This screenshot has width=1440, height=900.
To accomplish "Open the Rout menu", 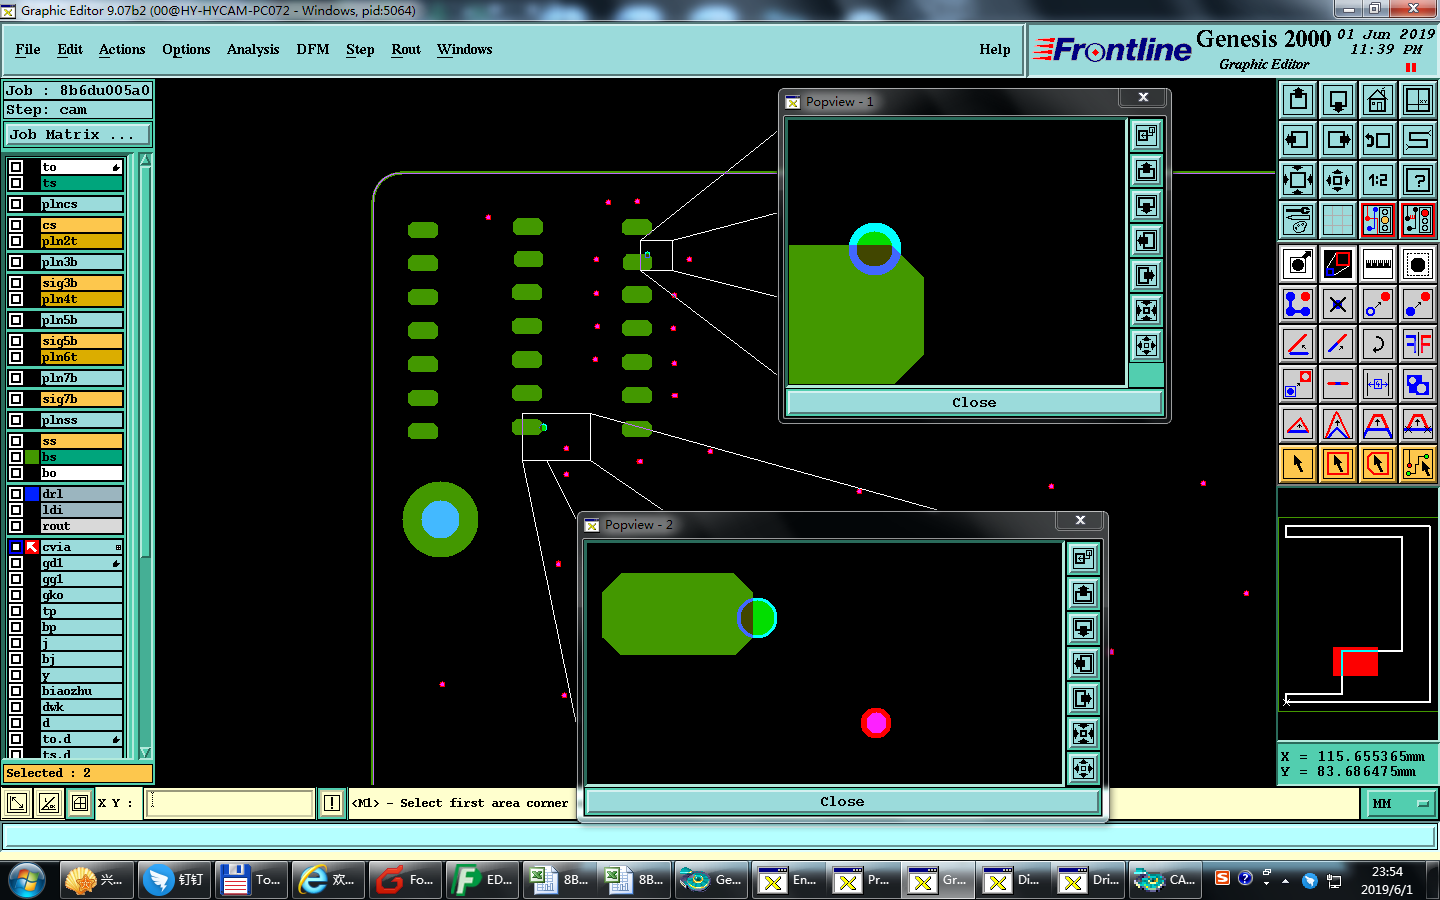I will click(406, 49).
